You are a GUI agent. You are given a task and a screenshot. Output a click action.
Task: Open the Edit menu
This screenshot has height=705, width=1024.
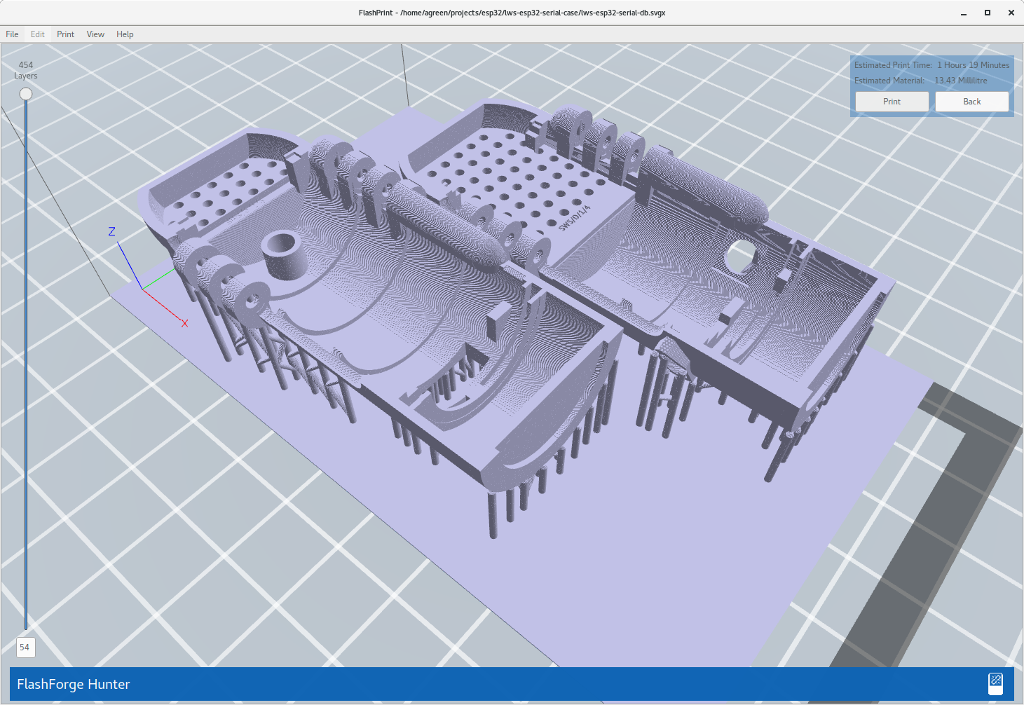[38, 34]
